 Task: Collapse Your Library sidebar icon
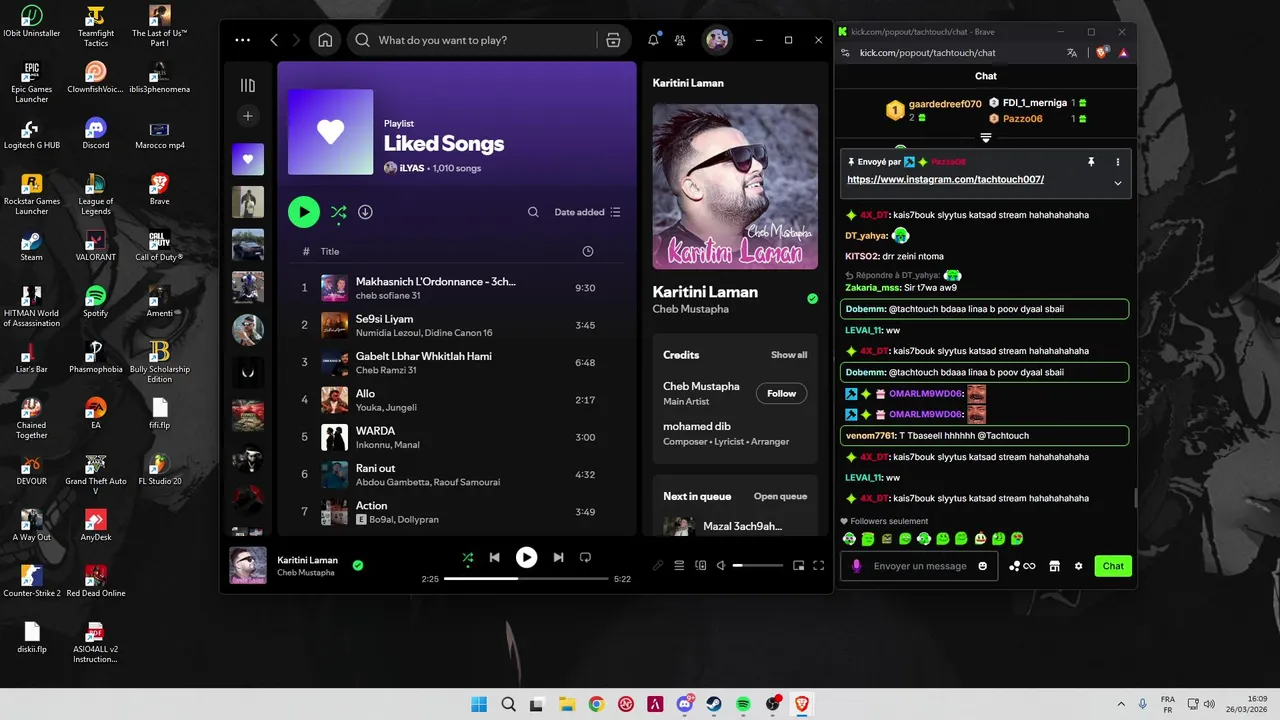(x=248, y=85)
